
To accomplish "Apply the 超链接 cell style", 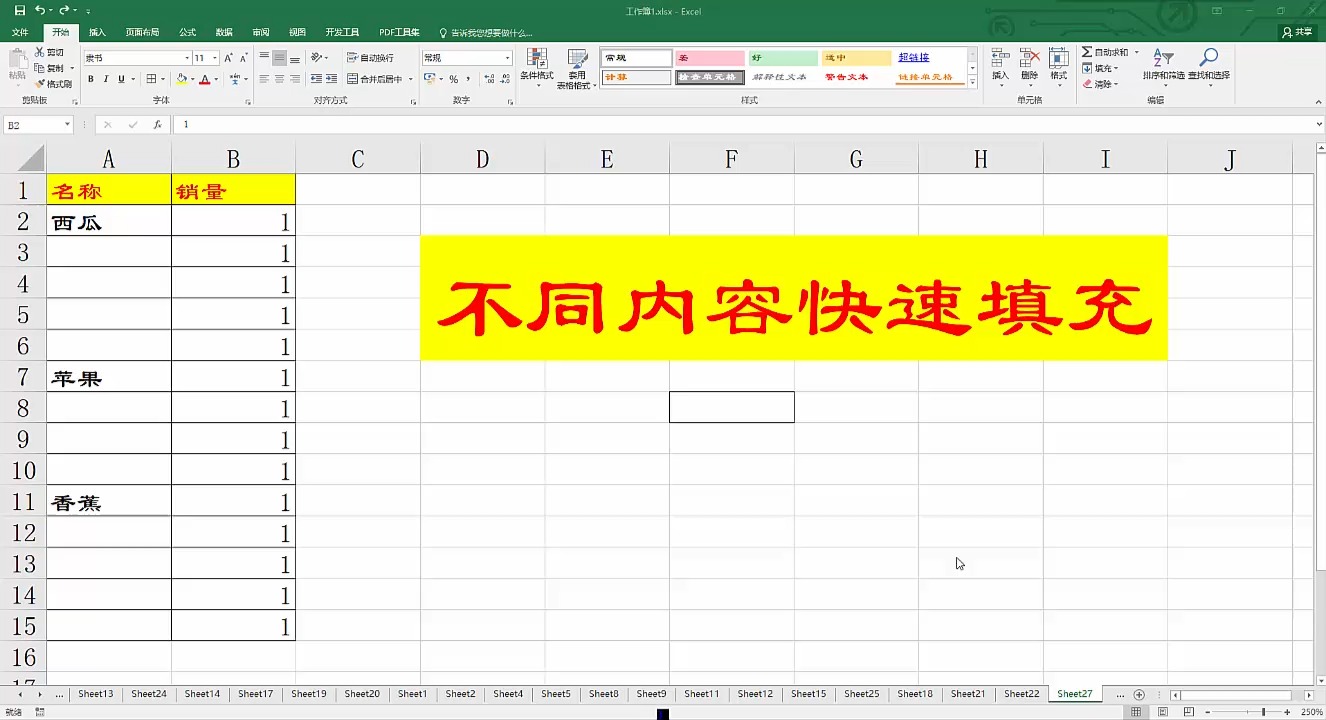I will (x=930, y=58).
